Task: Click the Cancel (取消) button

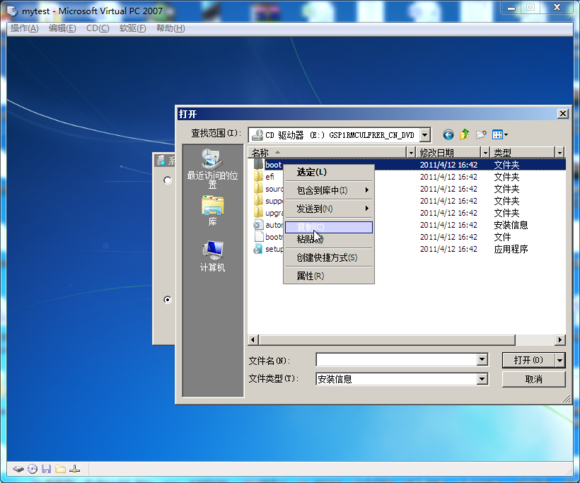Action: tap(533, 379)
